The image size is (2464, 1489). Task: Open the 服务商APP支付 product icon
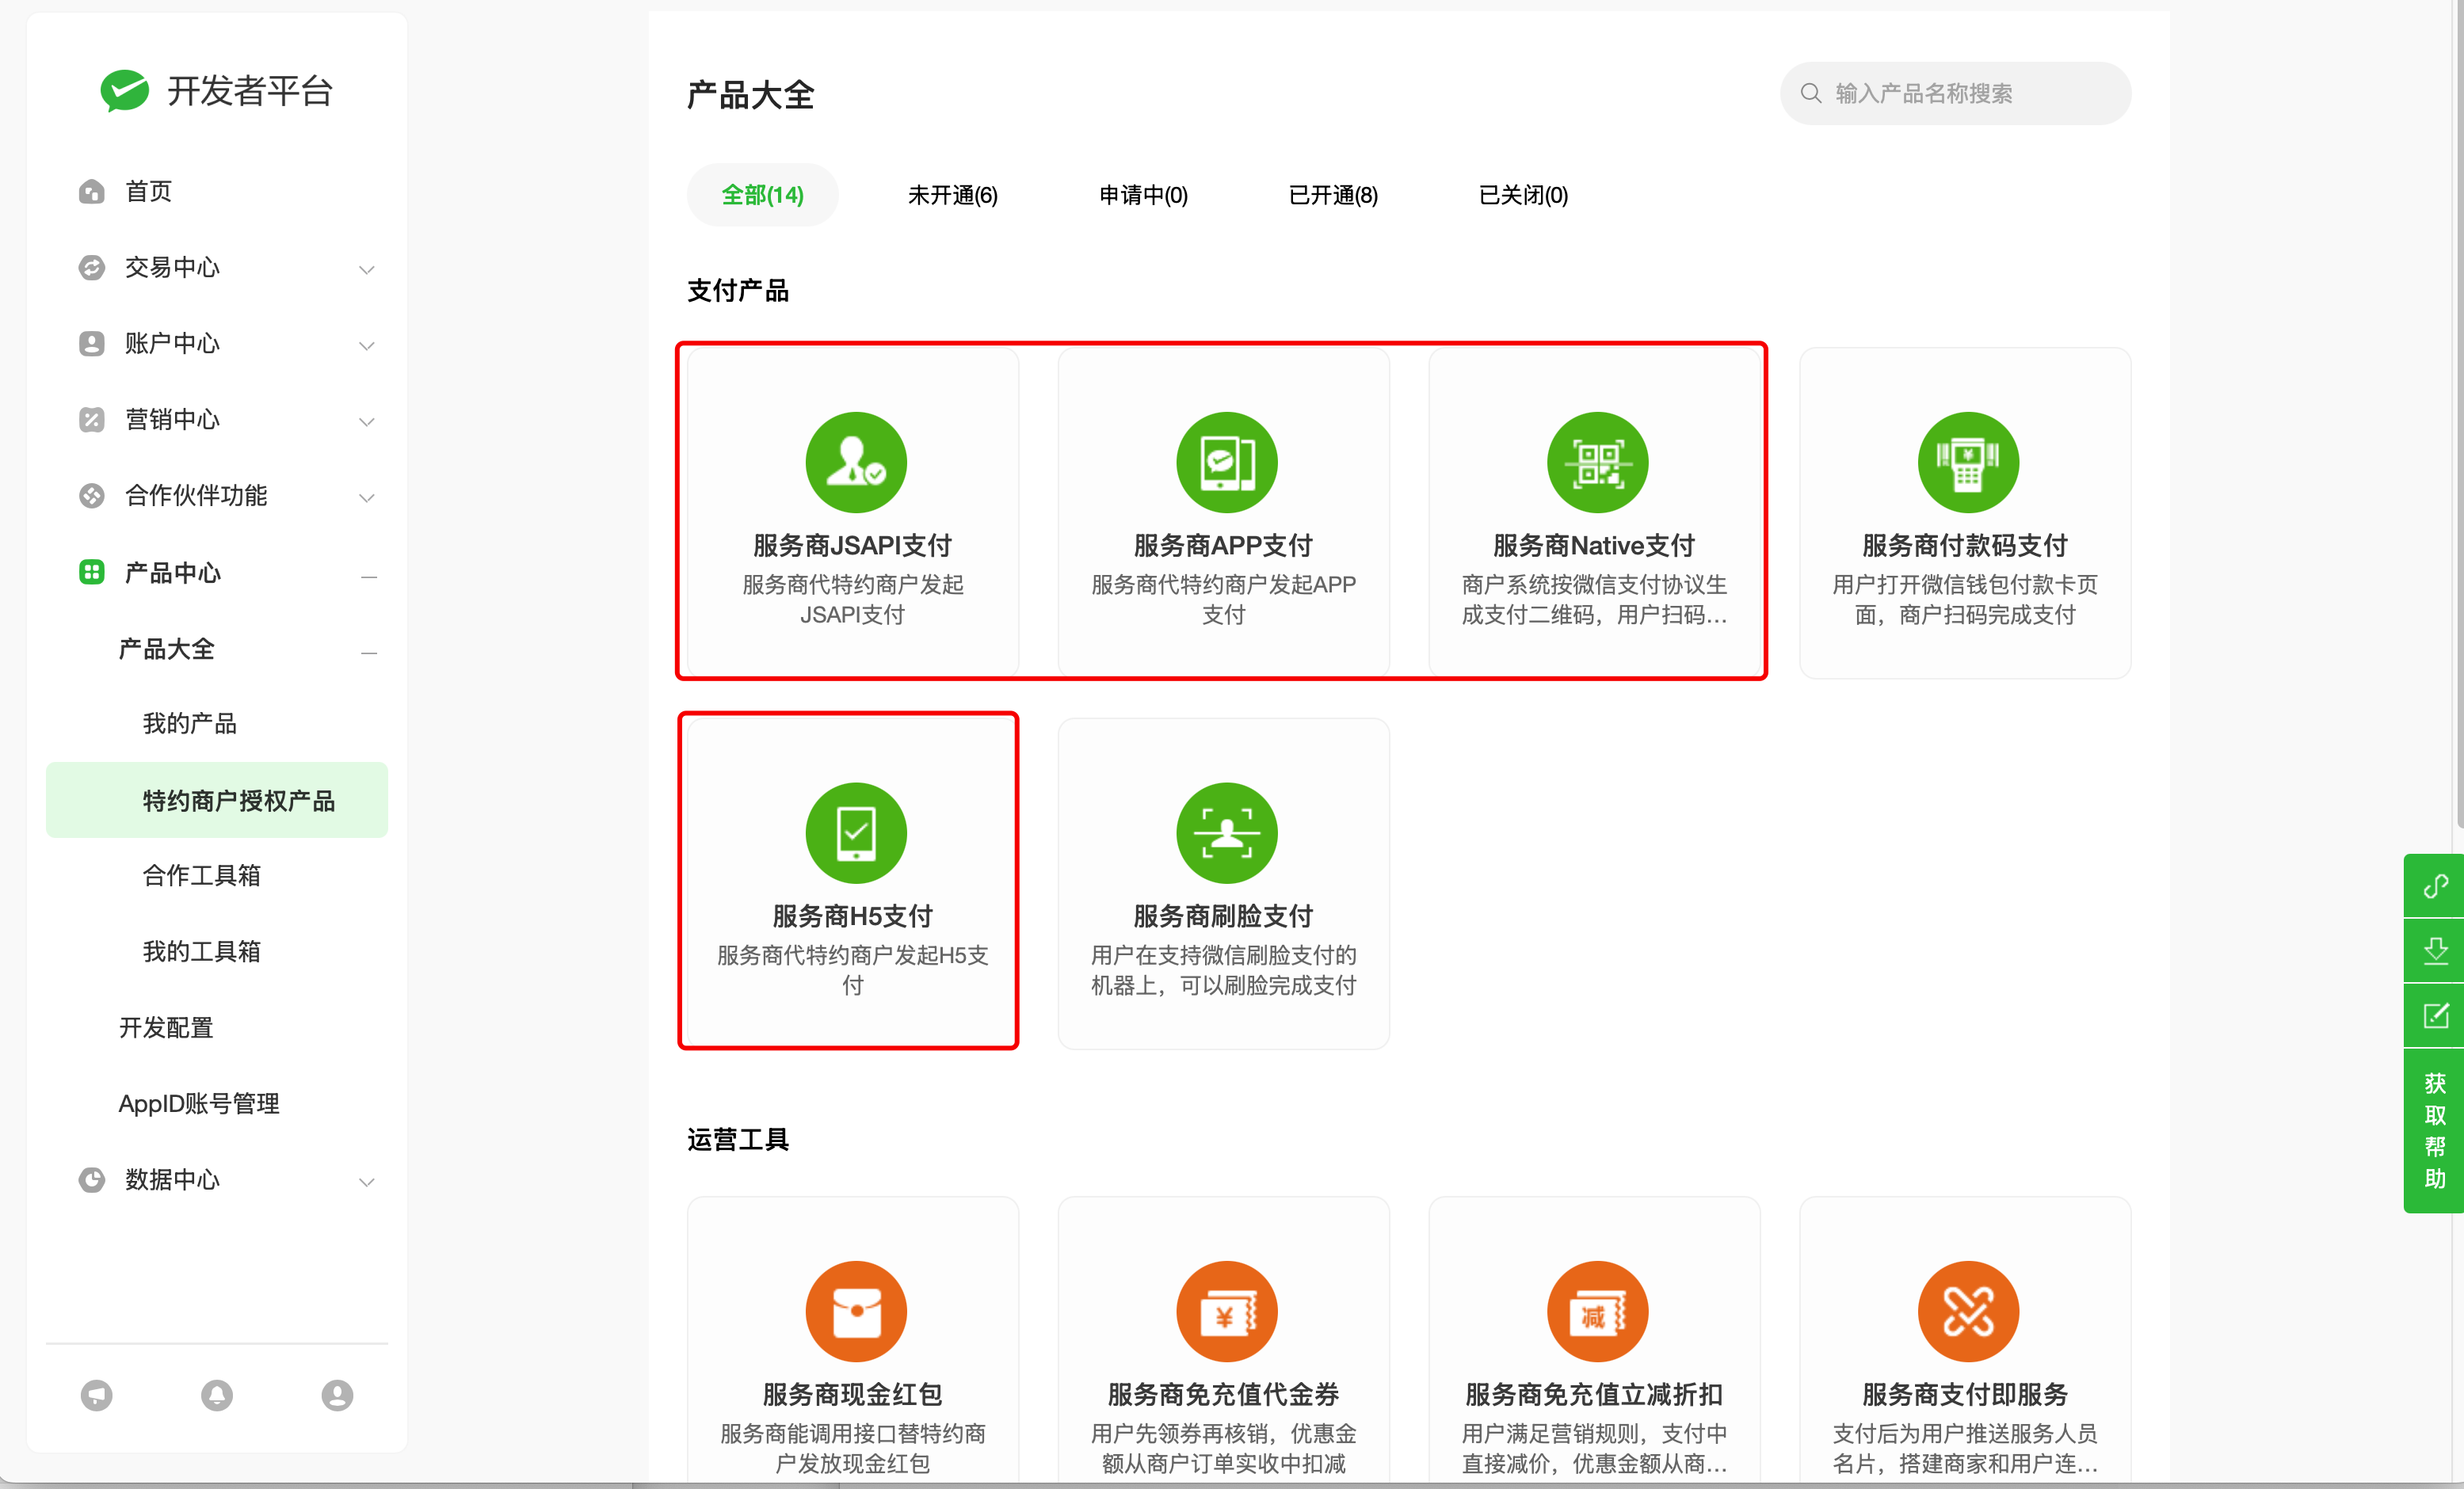1227,462
